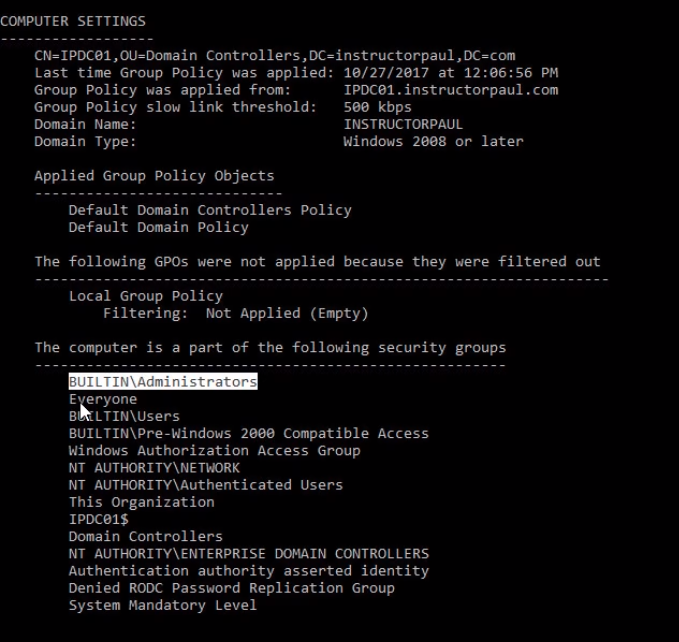Screen dimensions: 679x642
Task: Click NT AUTHORITY\ENTERPRISE DOMAIN CONTROLLERS line
Action: (248, 554)
